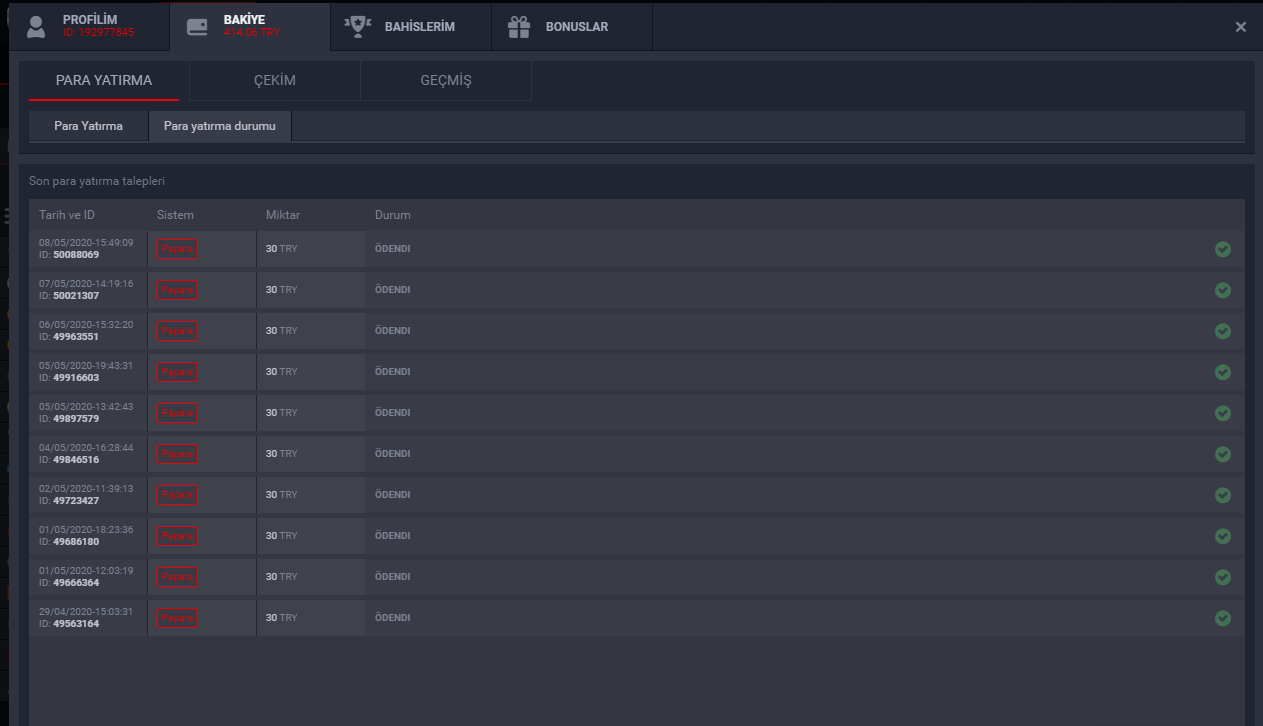Click the Papara logo for ID 49563164
The width and height of the screenshot is (1263, 726).
coord(177,618)
